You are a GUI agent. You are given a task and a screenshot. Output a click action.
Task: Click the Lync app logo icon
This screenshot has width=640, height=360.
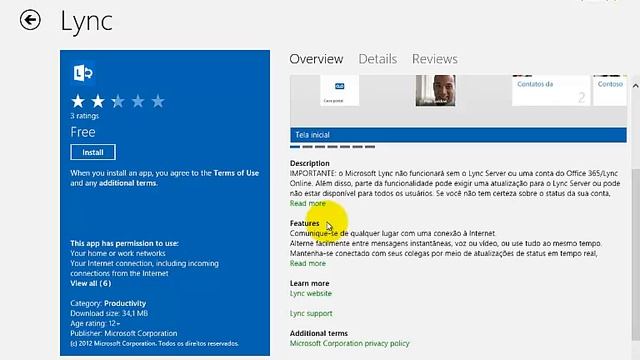(83, 73)
